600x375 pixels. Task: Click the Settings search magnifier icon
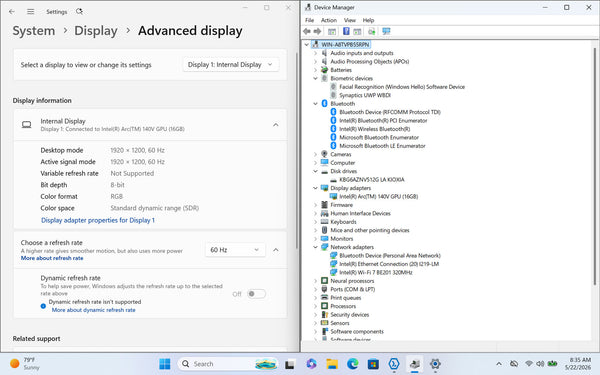click(79, 11)
